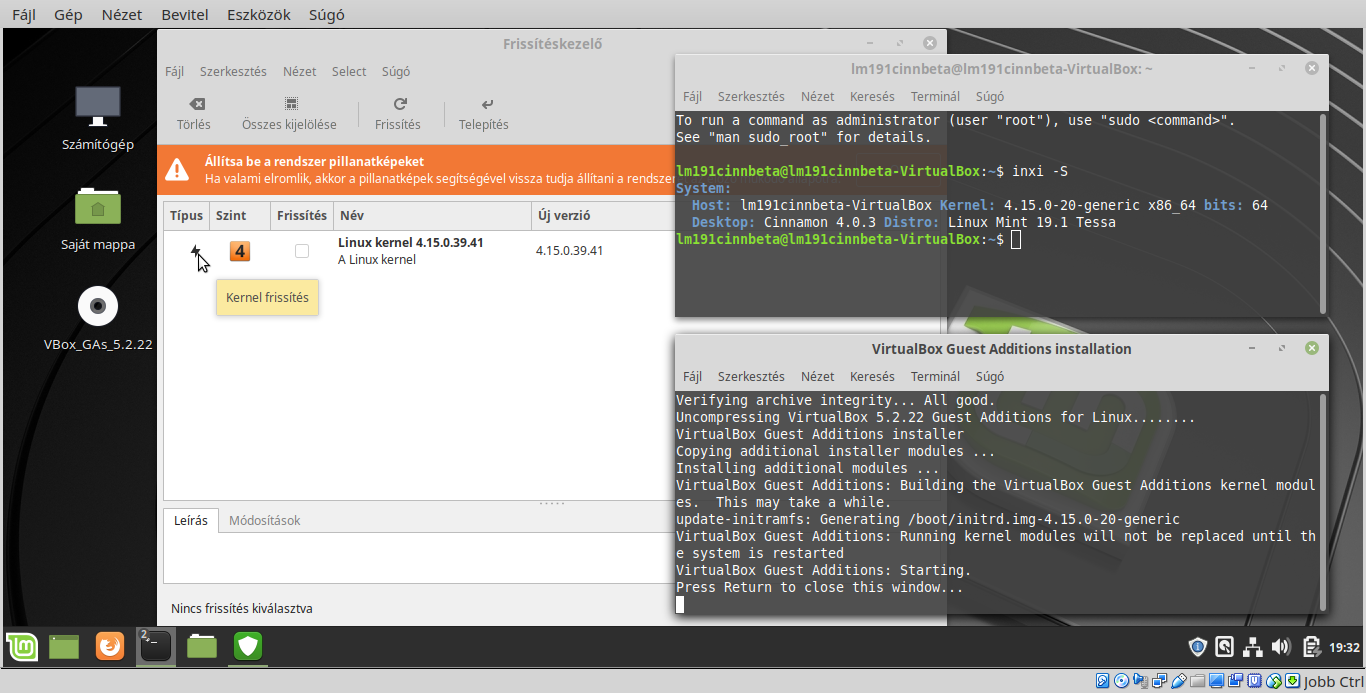Image resolution: width=1366 pixels, height=694 pixels.
Task: Click VirtualBox mouse integration status icon
Action: click(x=1273, y=681)
